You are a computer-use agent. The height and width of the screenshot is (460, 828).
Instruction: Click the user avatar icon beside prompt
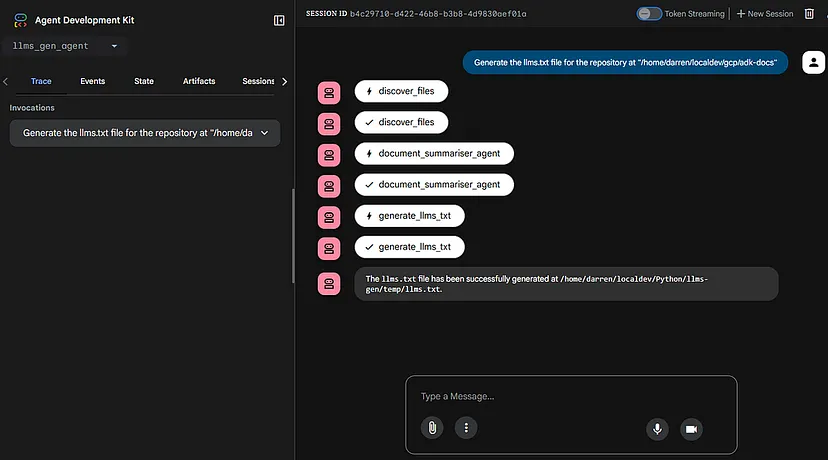pos(810,62)
